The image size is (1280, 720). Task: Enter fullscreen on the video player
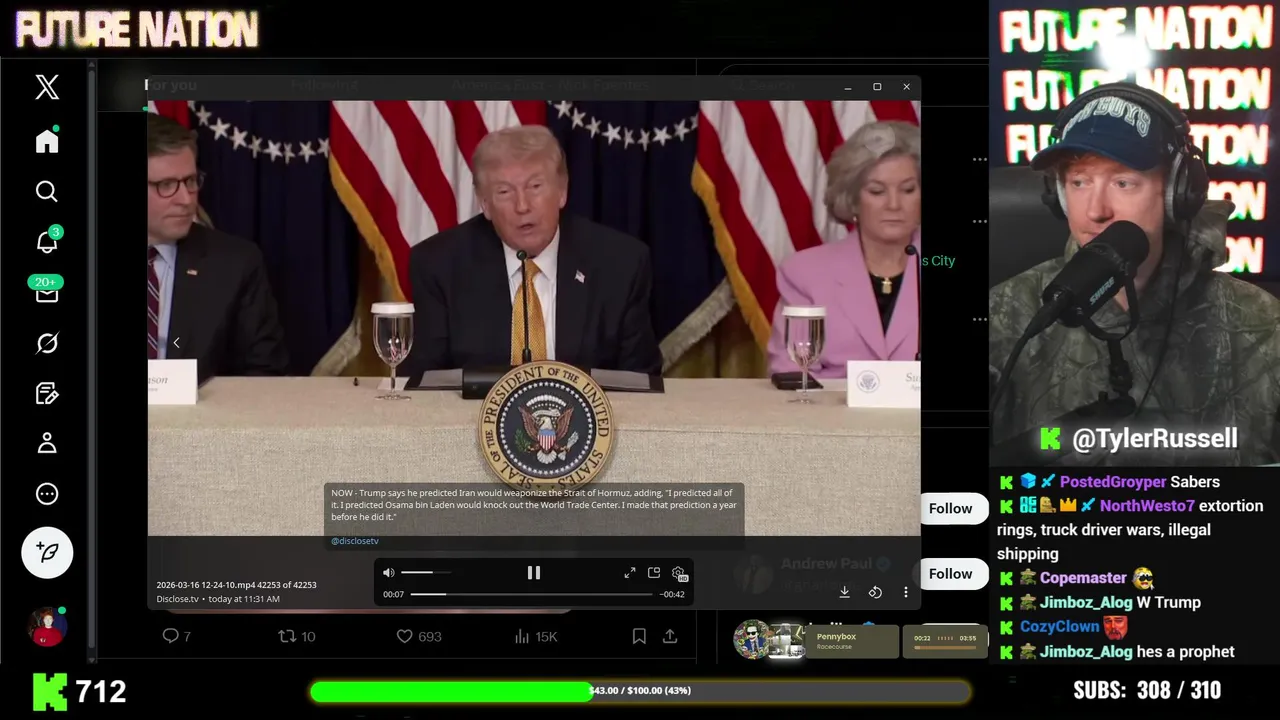pyautogui.click(x=630, y=573)
